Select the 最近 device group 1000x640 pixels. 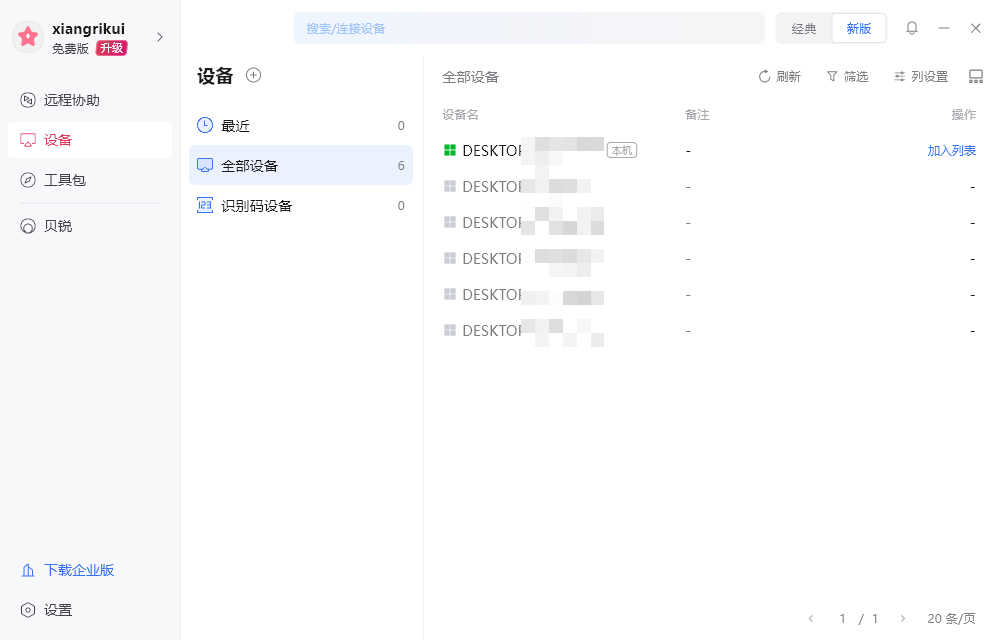[301, 126]
